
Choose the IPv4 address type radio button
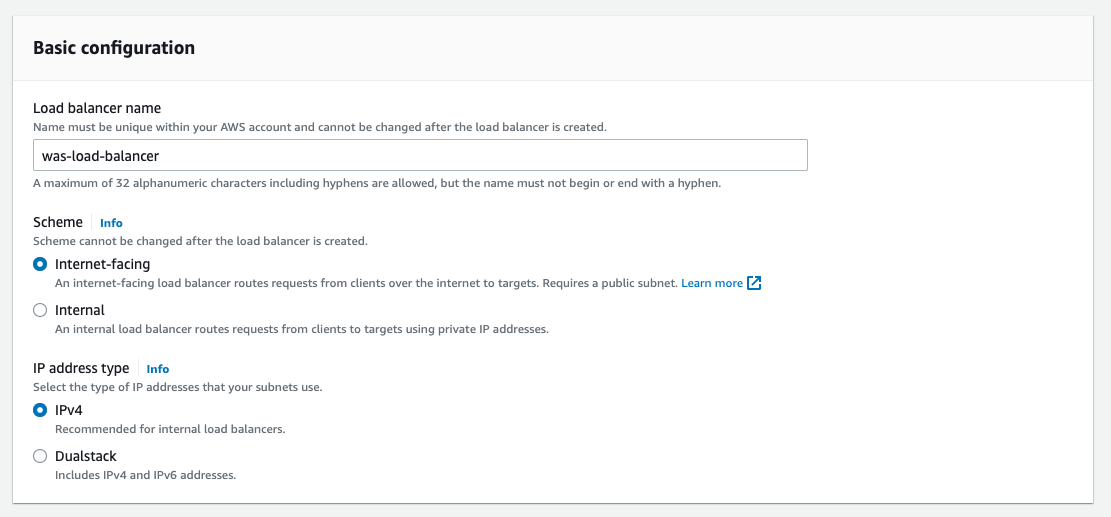(x=40, y=410)
